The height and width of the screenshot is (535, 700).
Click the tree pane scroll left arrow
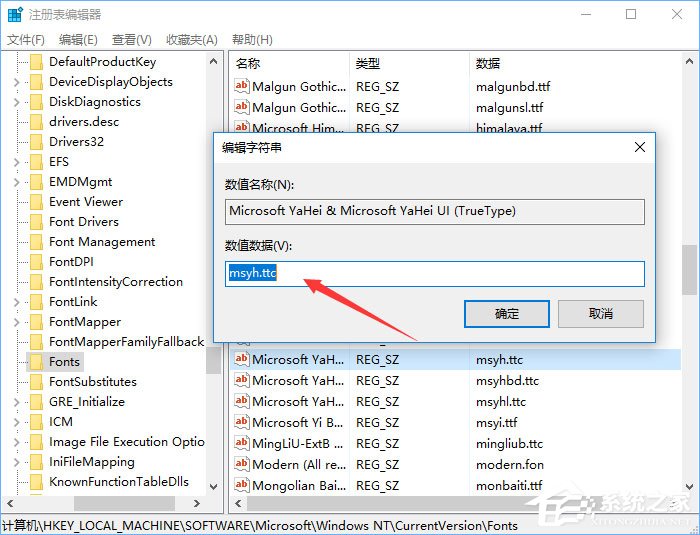click(10, 504)
